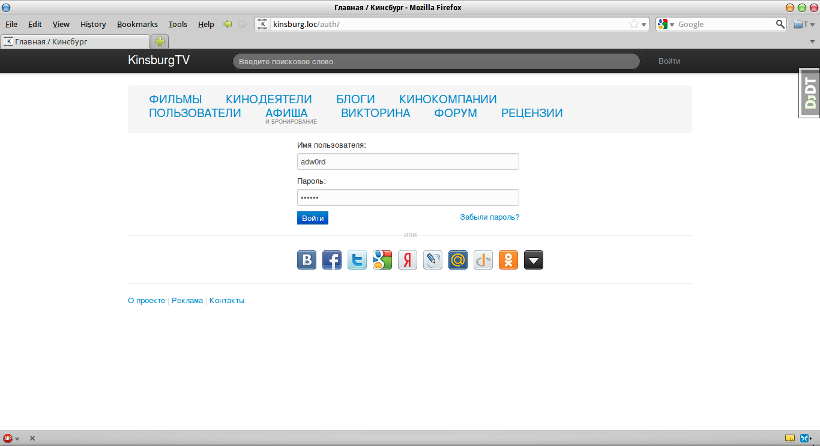This screenshot has width=820, height=446.
Task: Open the History menu
Action: (93, 24)
